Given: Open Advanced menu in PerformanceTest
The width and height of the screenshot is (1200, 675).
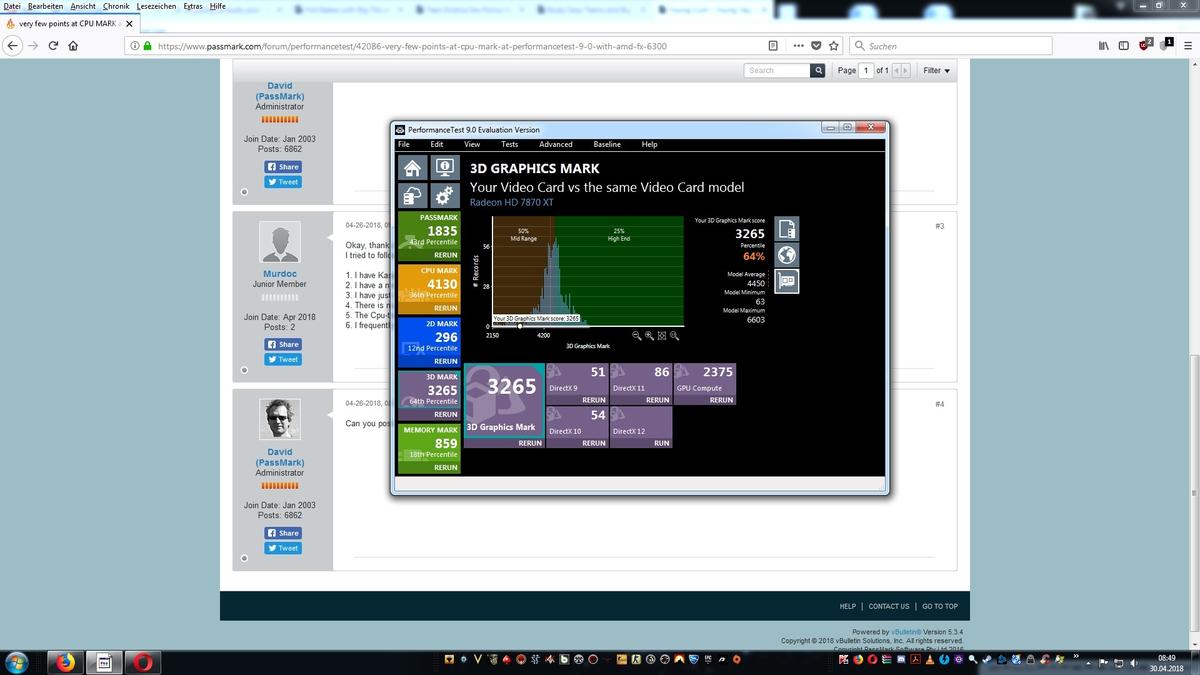Looking at the screenshot, I should 556,144.
